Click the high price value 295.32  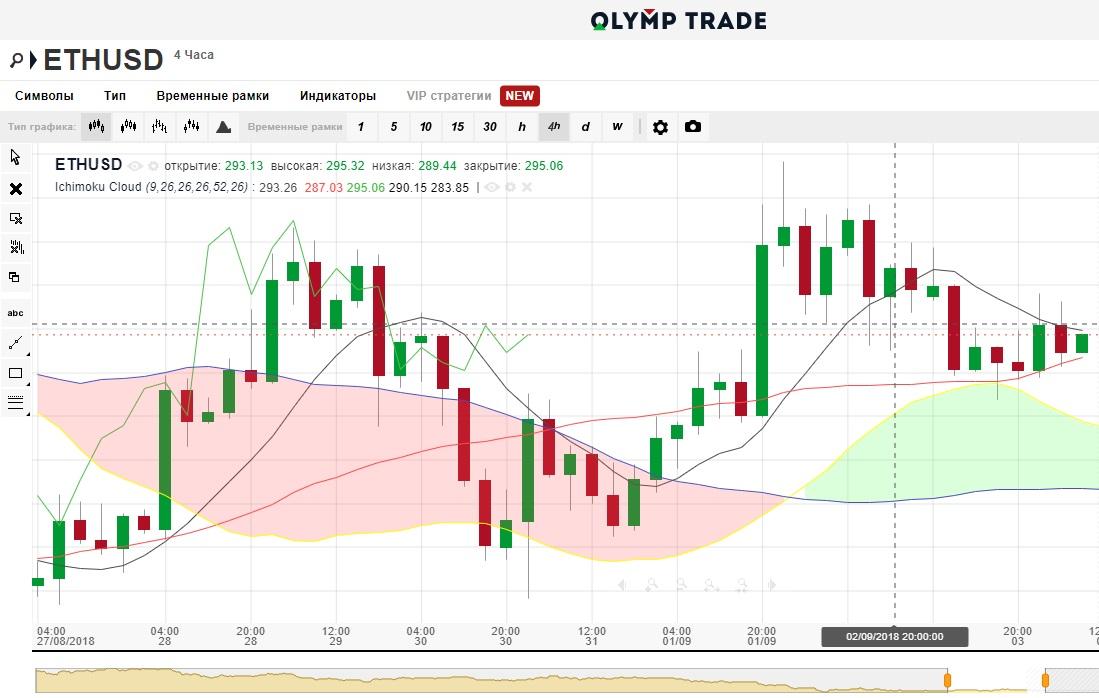click(x=346, y=166)
